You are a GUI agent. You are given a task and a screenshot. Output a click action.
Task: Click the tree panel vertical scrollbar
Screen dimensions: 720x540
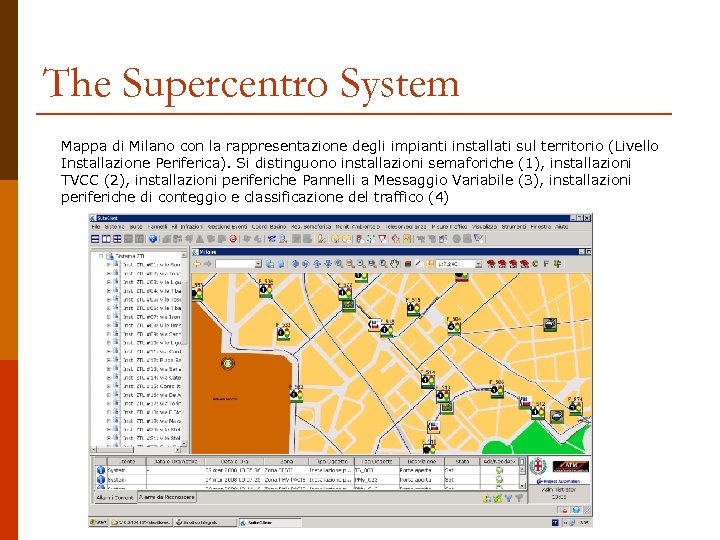click(185, 350)
